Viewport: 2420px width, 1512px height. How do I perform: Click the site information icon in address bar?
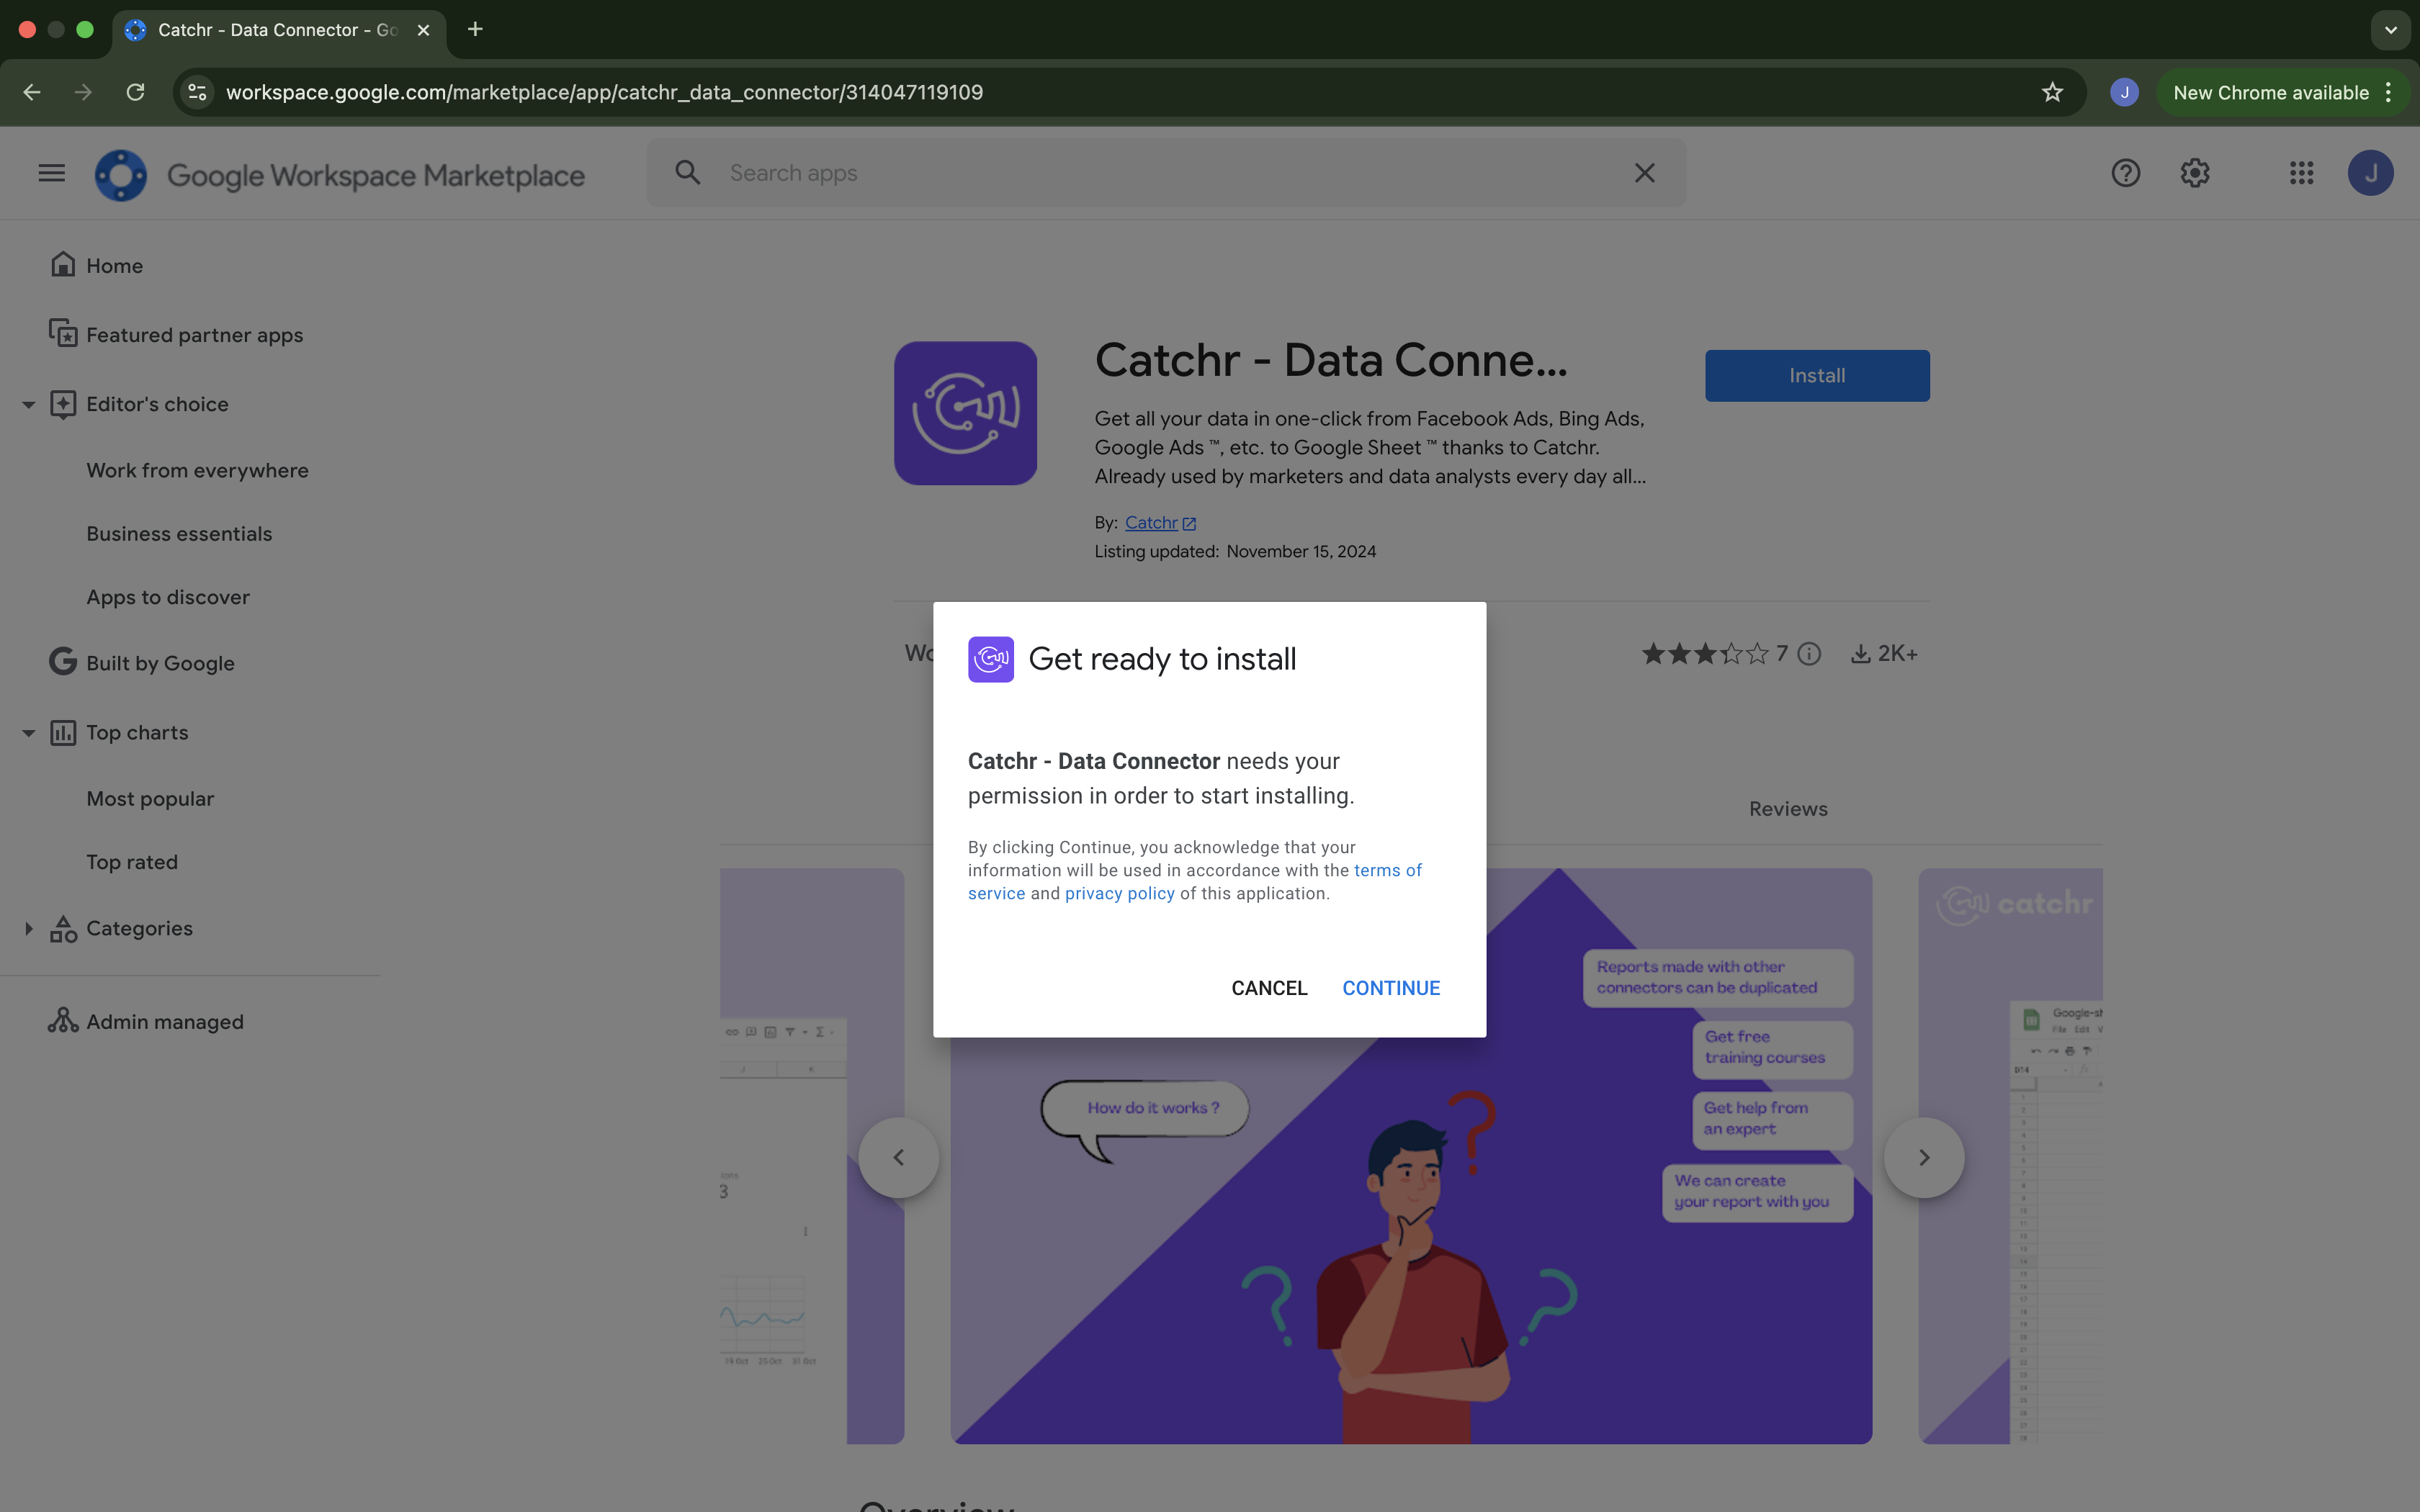click(x=198, y=92)
